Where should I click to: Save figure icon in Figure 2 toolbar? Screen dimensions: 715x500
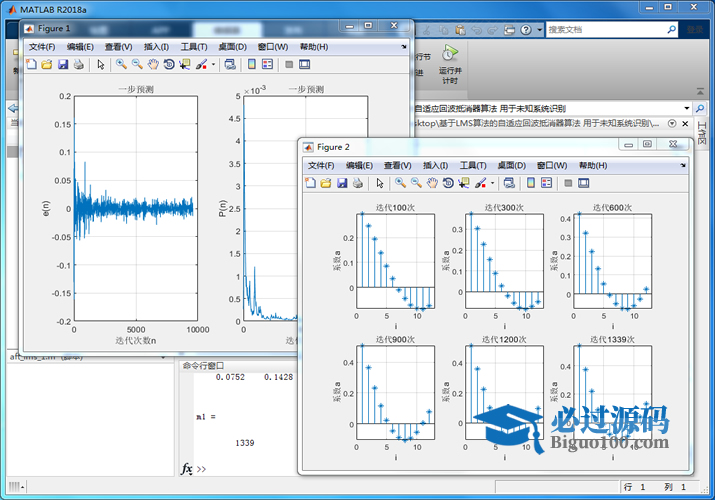(342, 183)
